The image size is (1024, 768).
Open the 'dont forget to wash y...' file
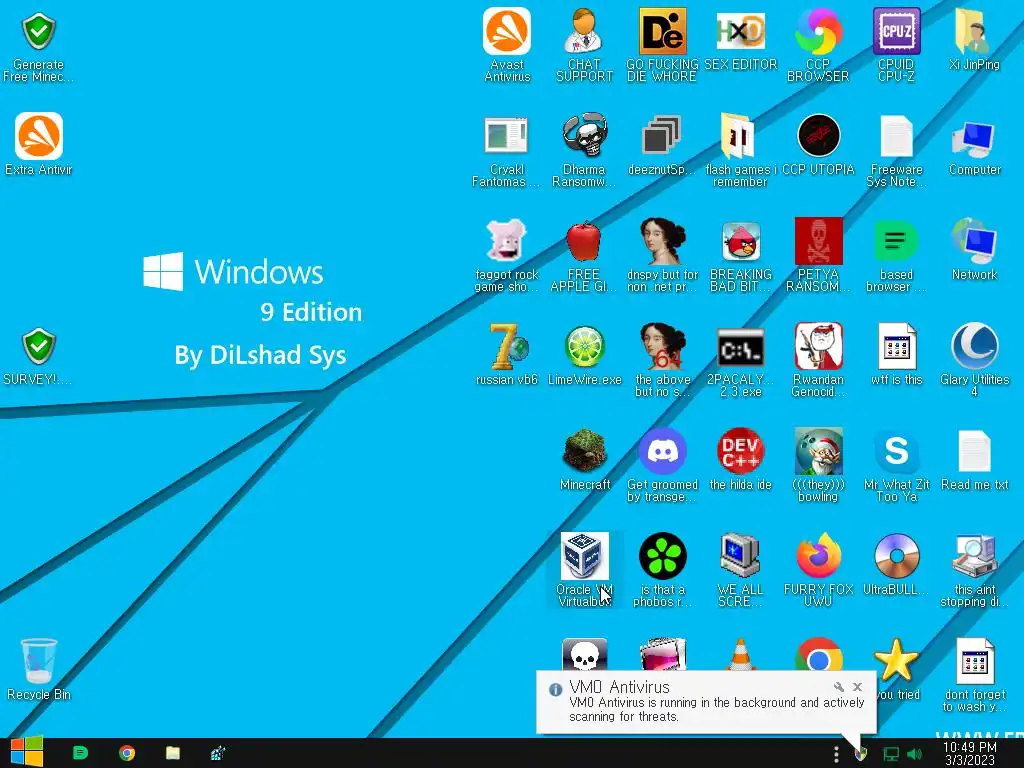[974, 675]
